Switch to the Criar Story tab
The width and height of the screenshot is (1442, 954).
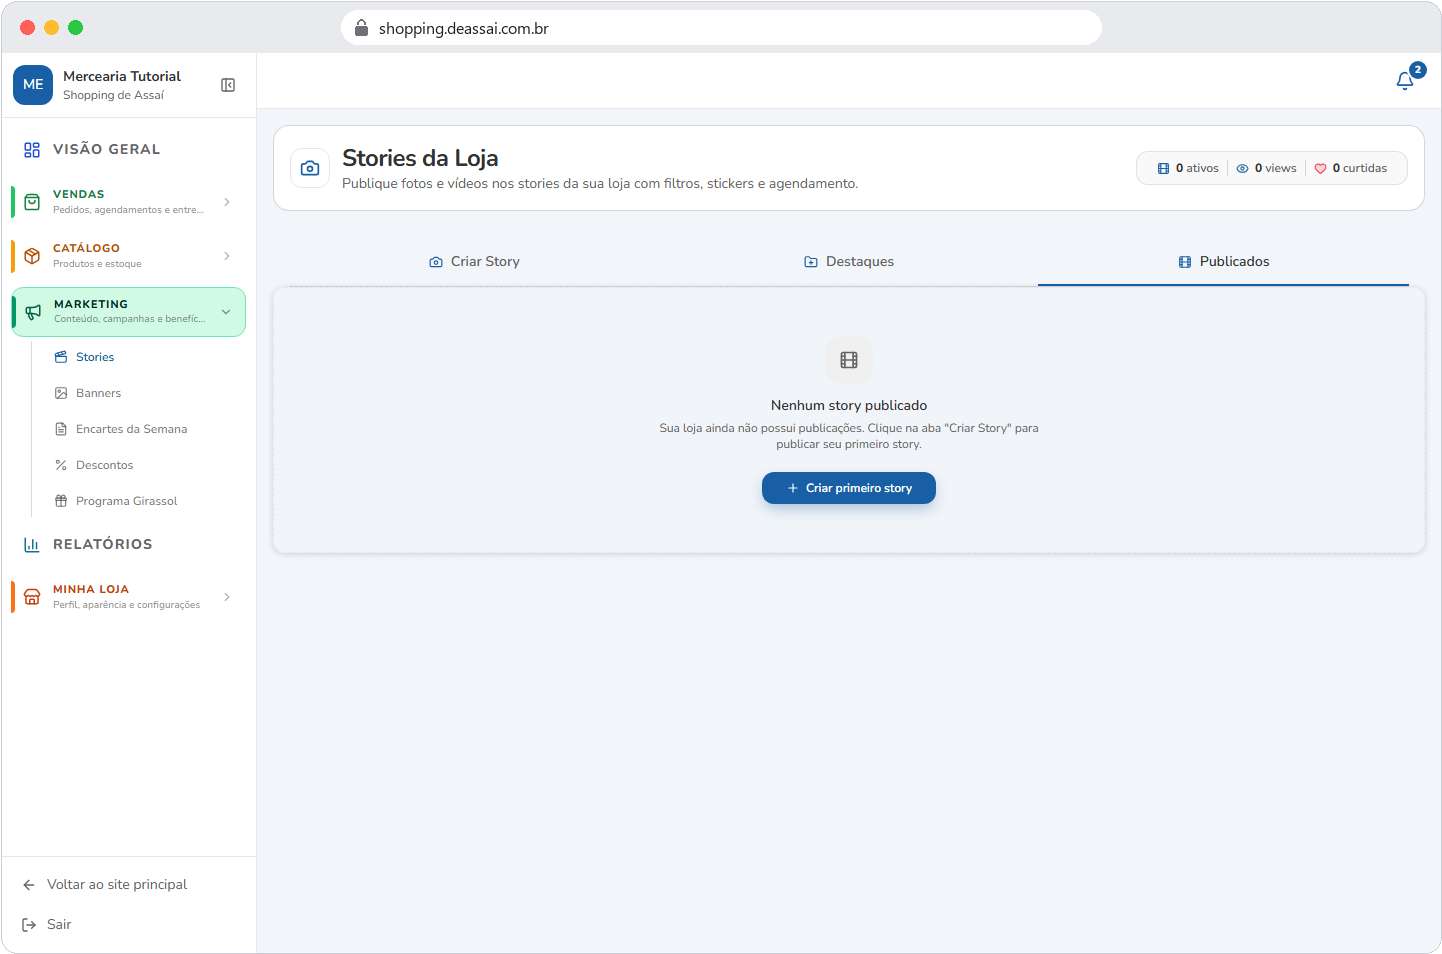(x=474, y=262)
